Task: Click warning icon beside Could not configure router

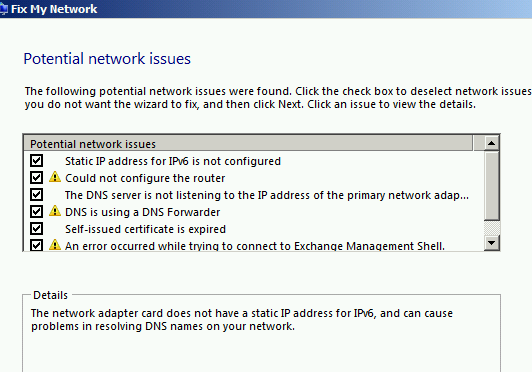Action: 55,177
